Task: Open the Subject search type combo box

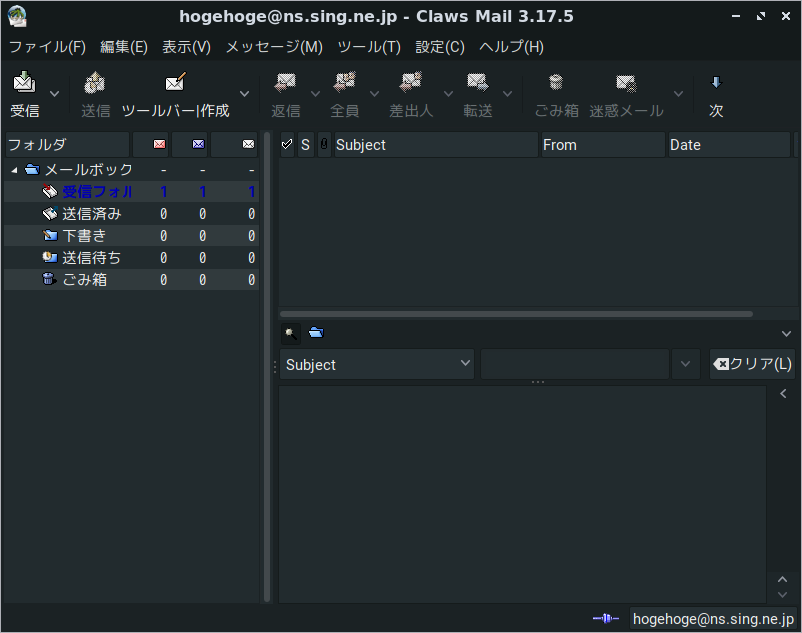Action: [x=377, y=364]
